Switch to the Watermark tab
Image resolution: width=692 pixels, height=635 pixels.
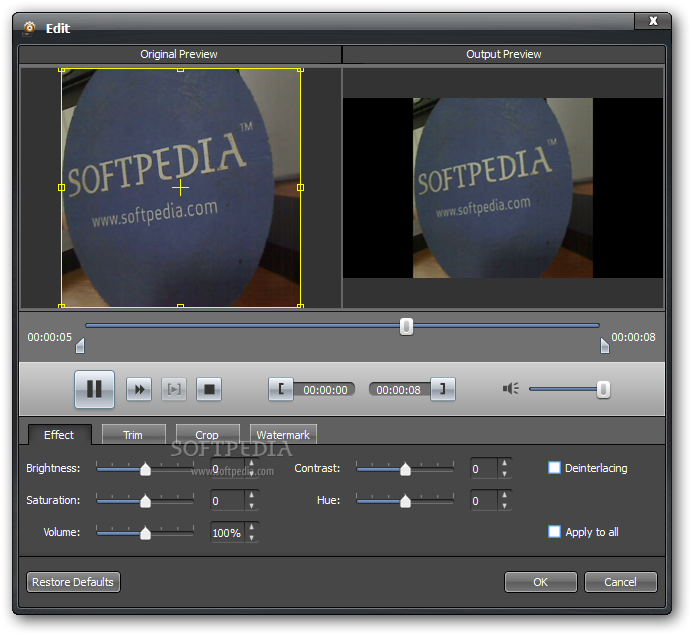[x=283, y=435]
